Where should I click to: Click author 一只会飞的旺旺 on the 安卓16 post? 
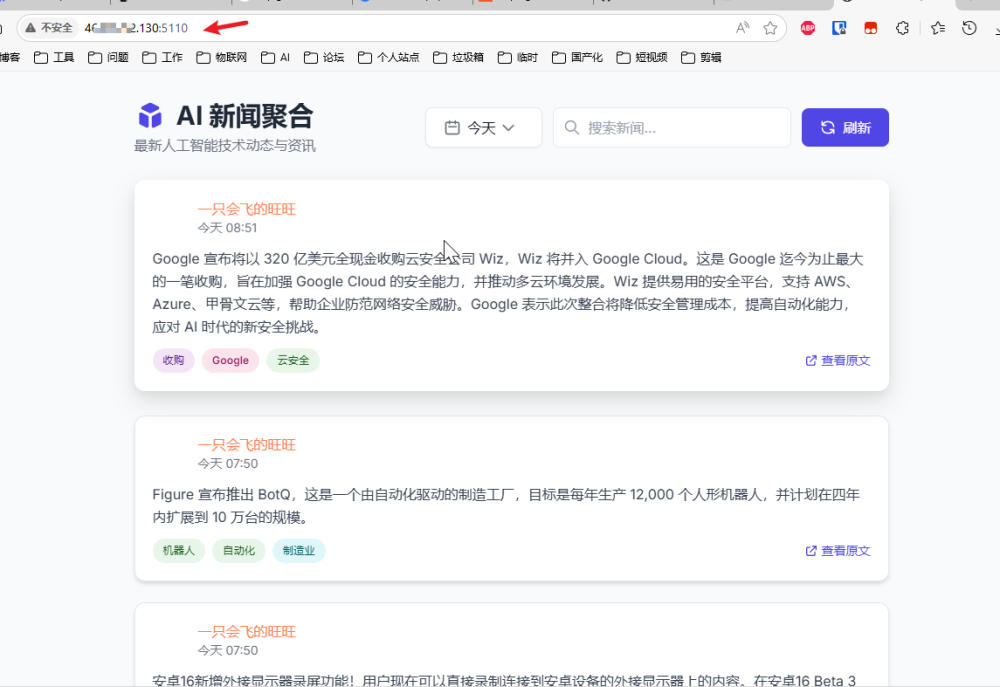click(246, 632)
